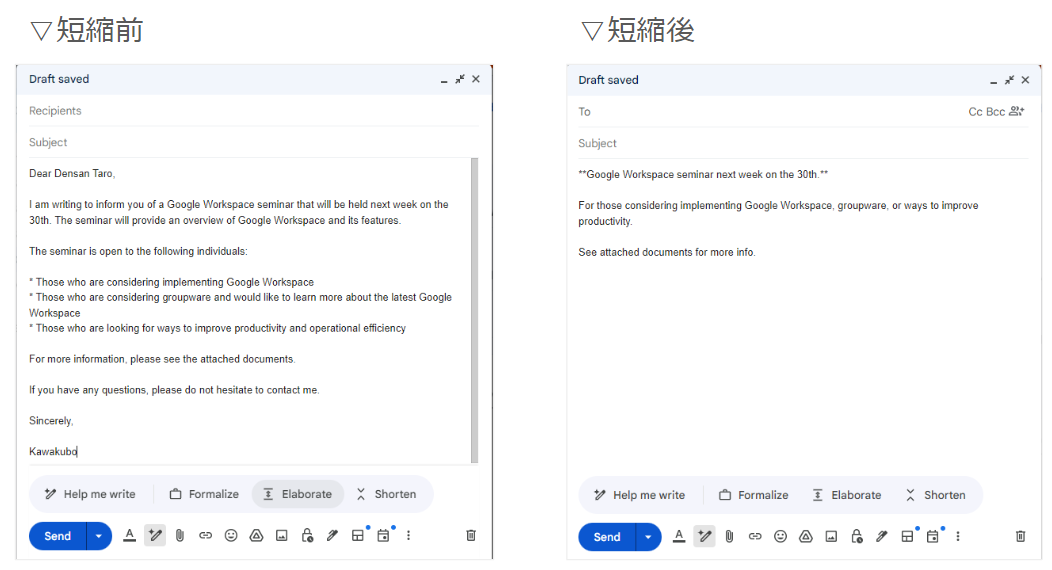Focus the Recipients field in left window
The height and width of the screenshot is (570, 1052).
pyautogui.click(x=254, y=111)
